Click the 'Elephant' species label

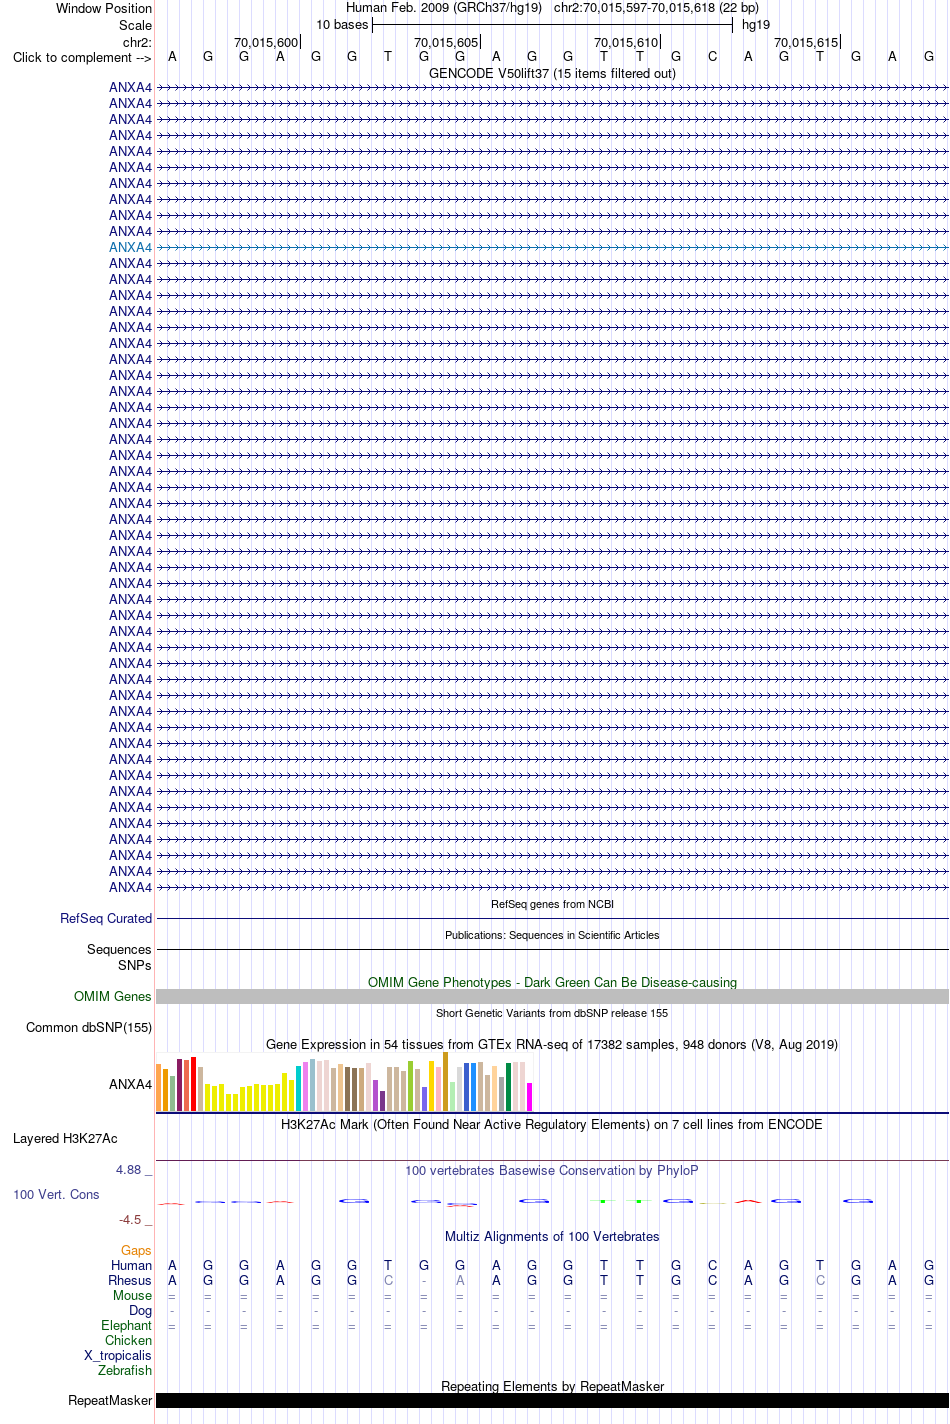pyautogui.click(x=127, y=1325)
